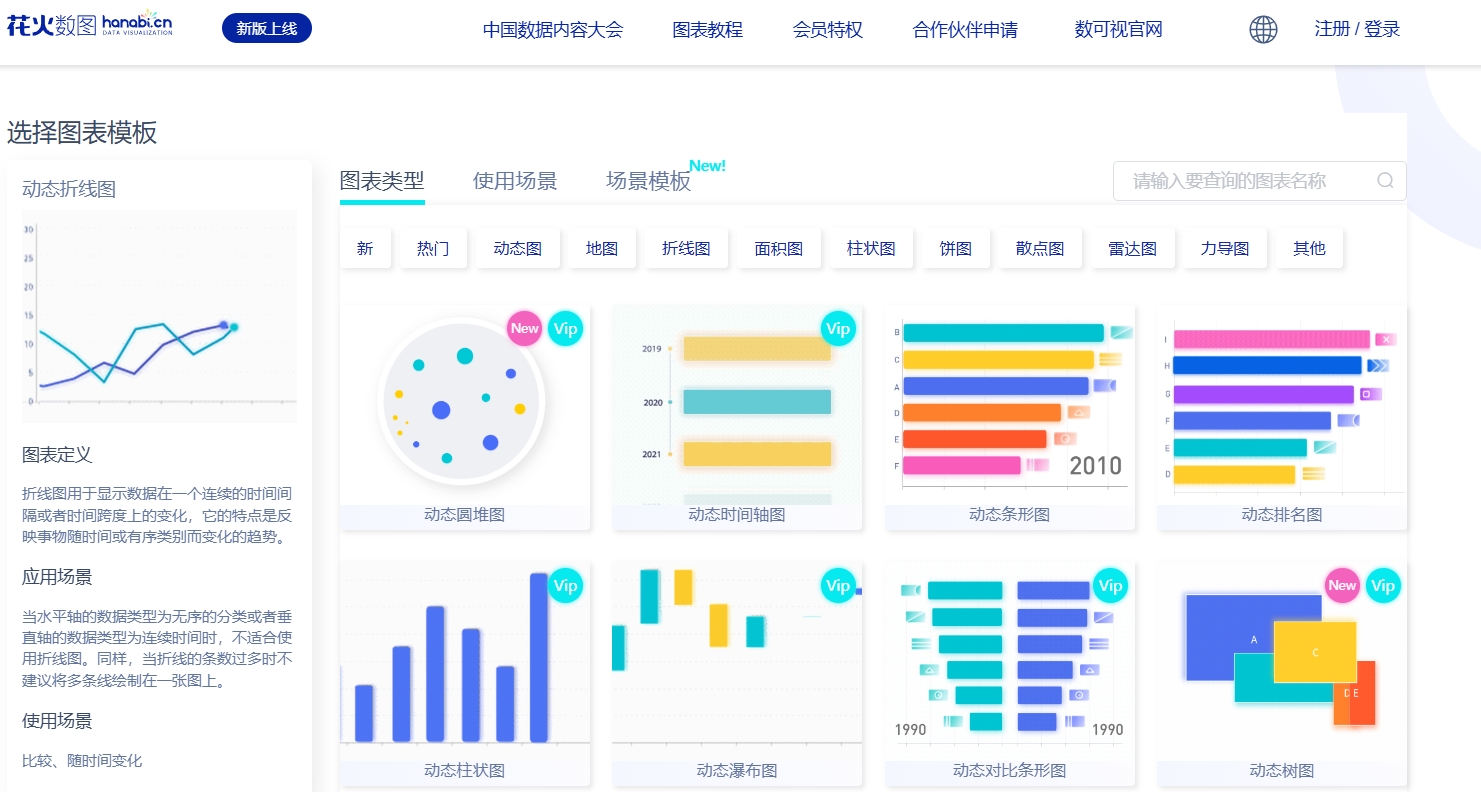
Task: Click 注册 / 登录 link
Action: click(x=1357, y=29)
